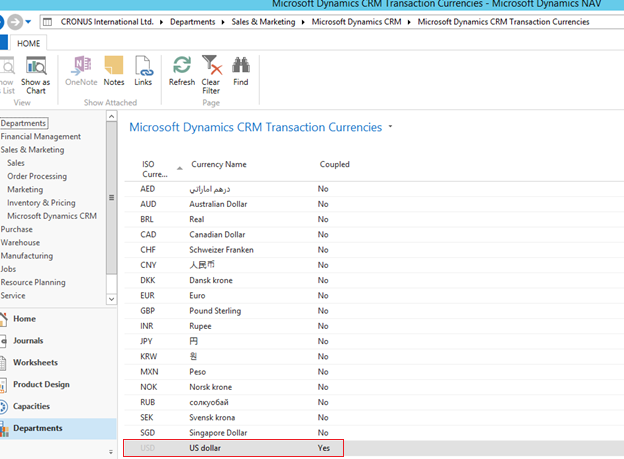Open Order Processing in tree
This screenshot has height=459, width=624.
point(37,176)
